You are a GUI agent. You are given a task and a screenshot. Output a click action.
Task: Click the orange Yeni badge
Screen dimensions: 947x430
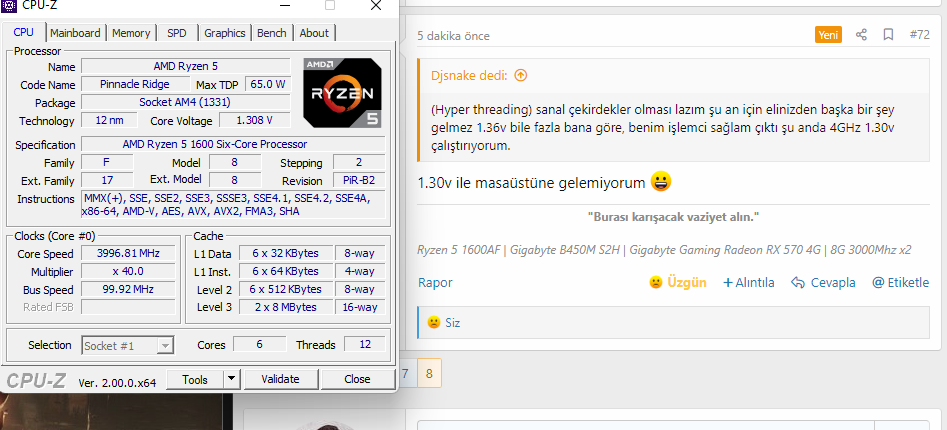tap(828, 35)
